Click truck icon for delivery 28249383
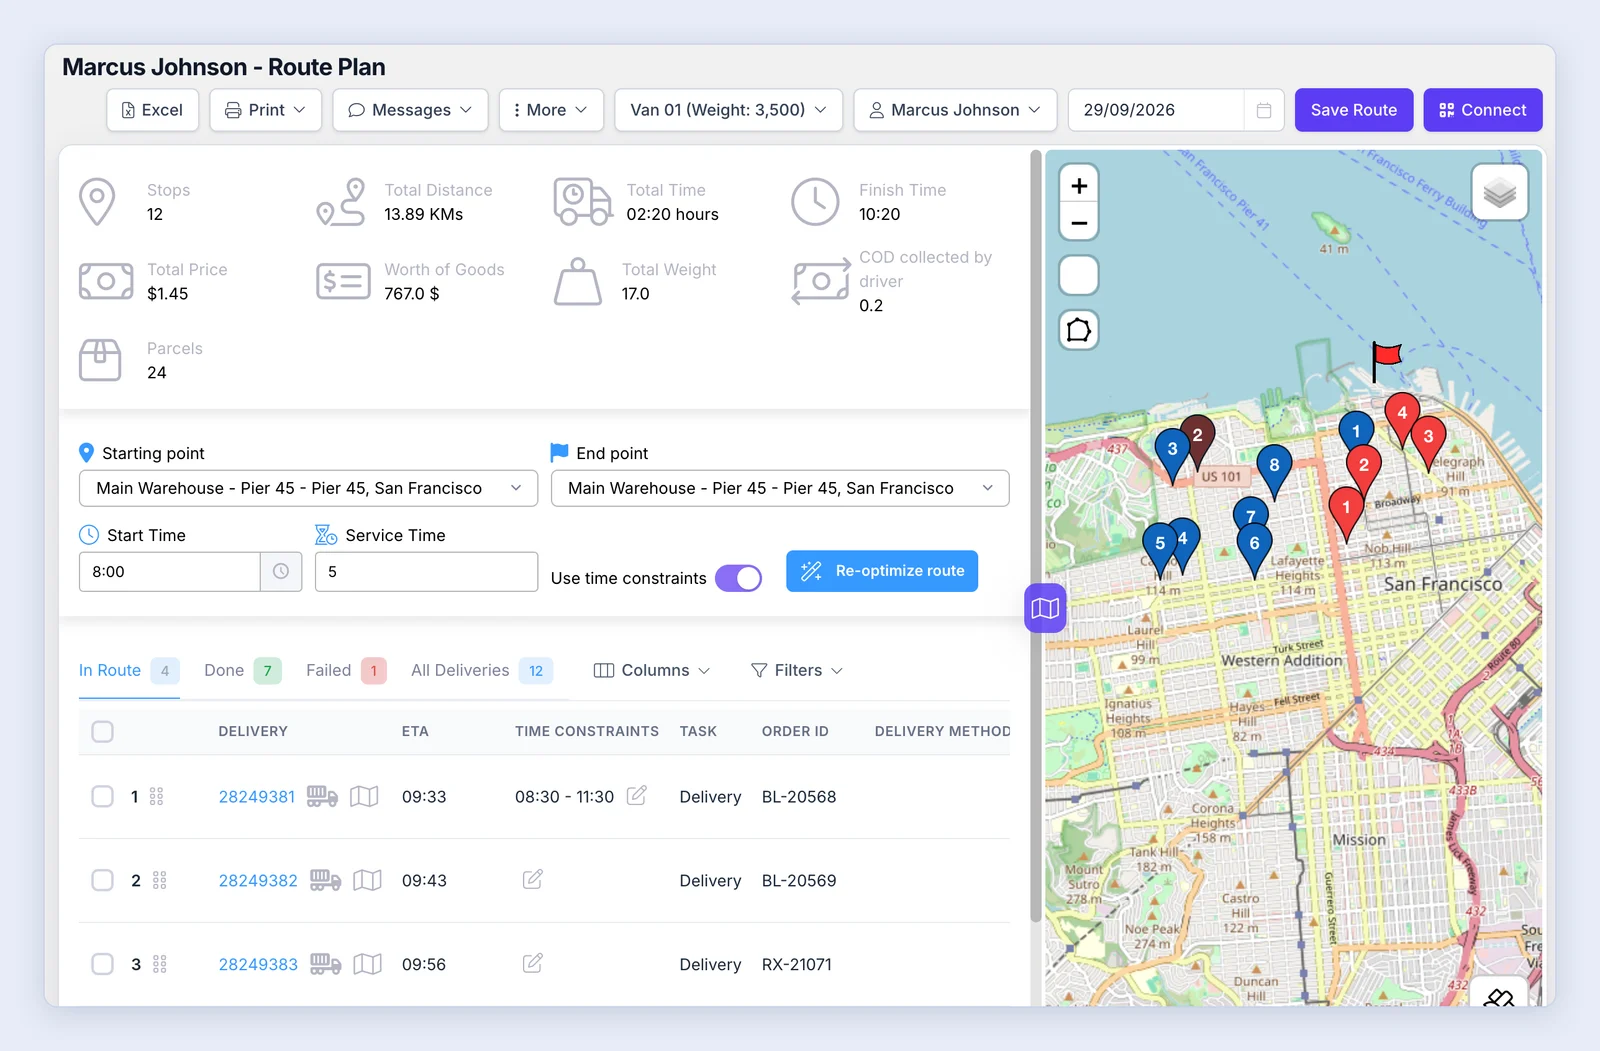The image size is (1600, 1051). click(325, 964)
